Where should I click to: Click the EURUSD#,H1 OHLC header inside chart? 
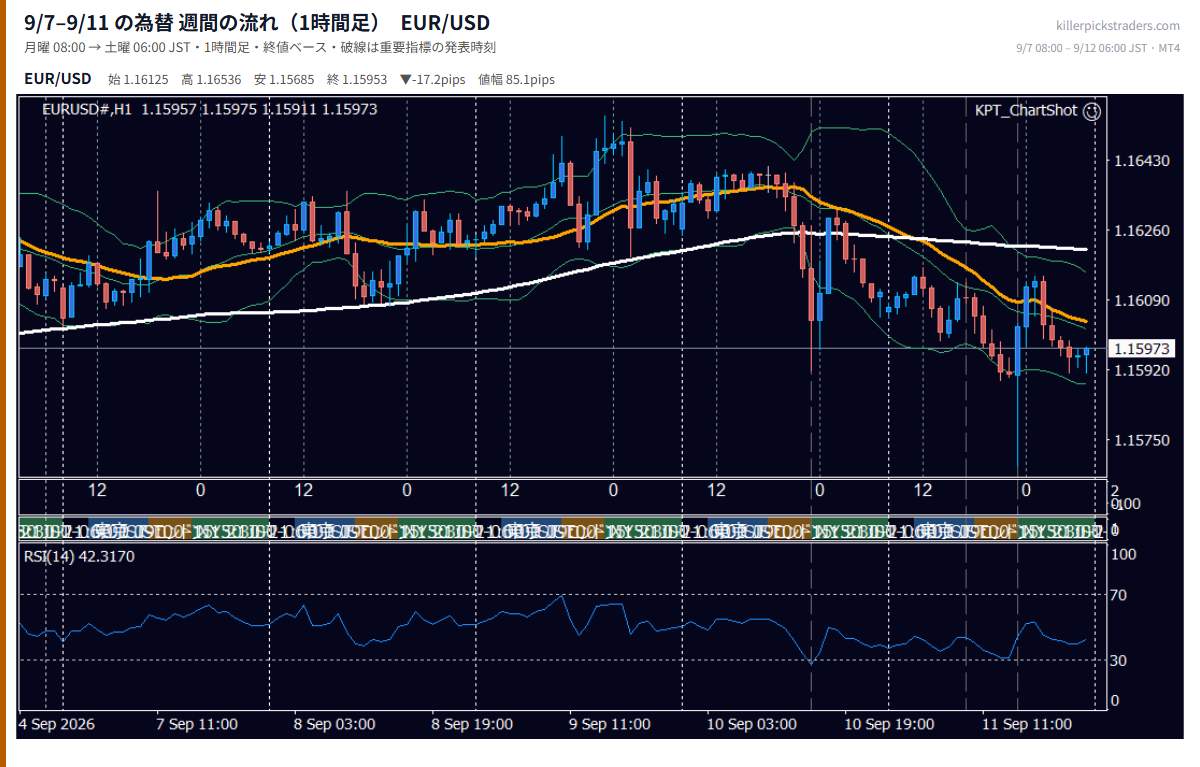210,109
